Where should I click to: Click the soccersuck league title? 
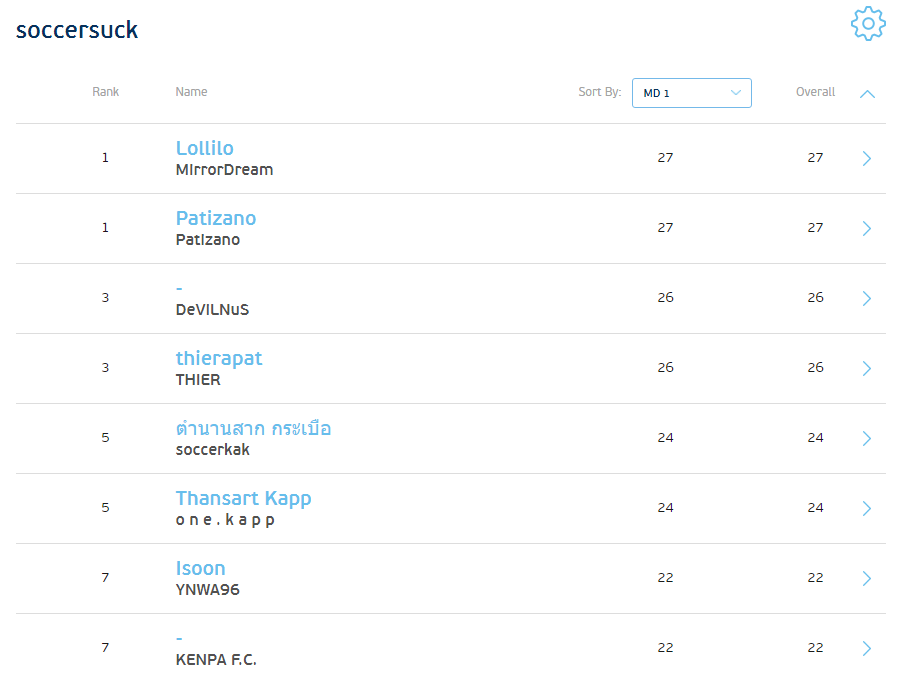[77, 30]
